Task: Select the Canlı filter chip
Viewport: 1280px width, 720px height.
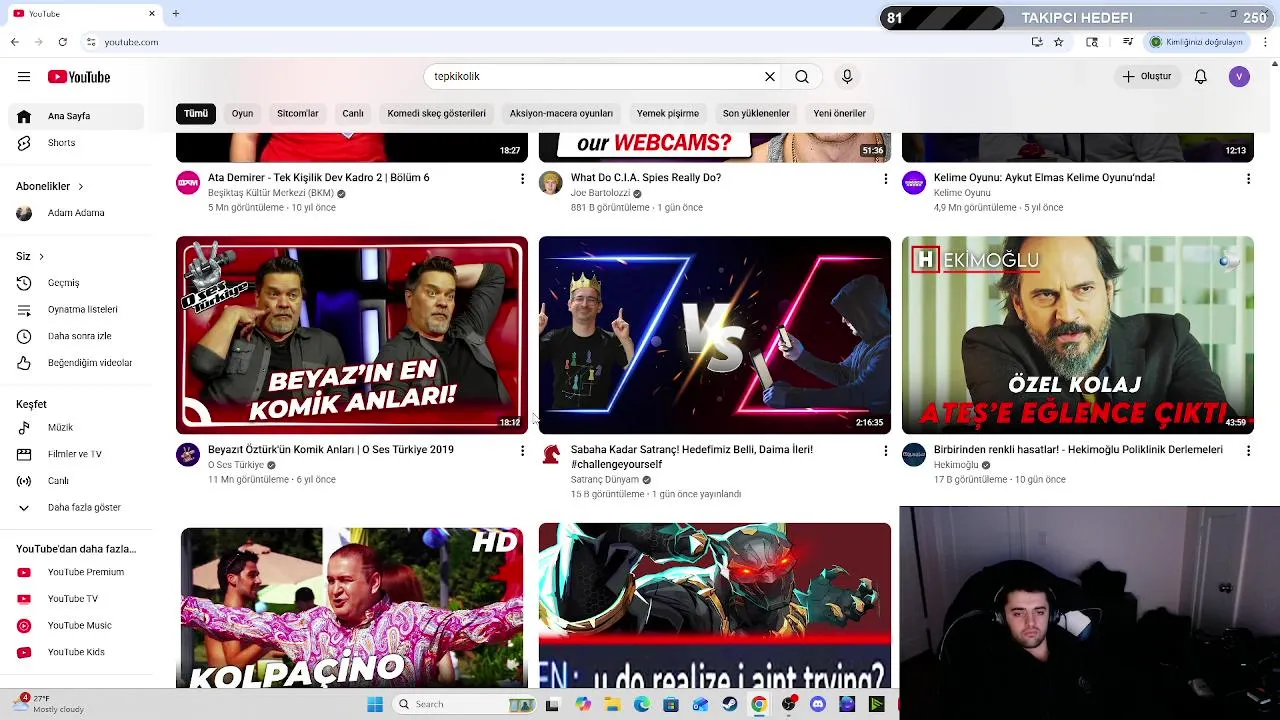Action: [x=353, y=113]
